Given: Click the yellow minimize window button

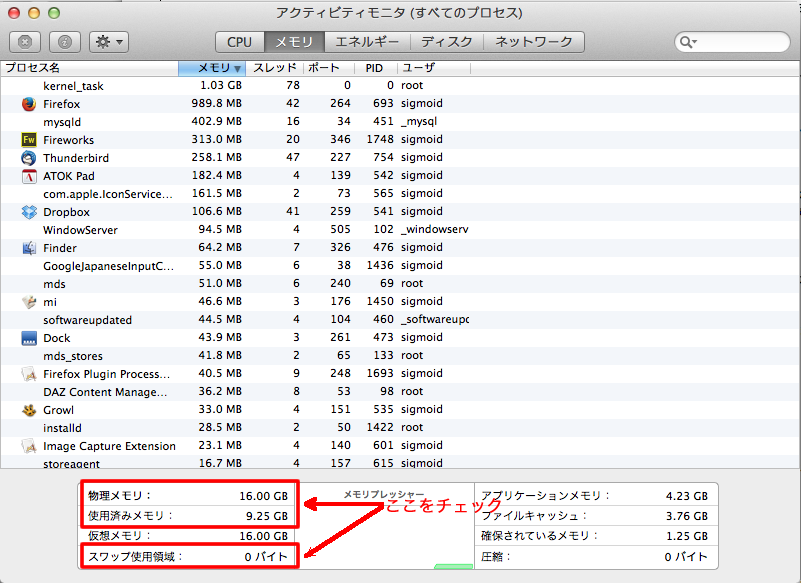Looking at the screenshot, I should point(34,13).
